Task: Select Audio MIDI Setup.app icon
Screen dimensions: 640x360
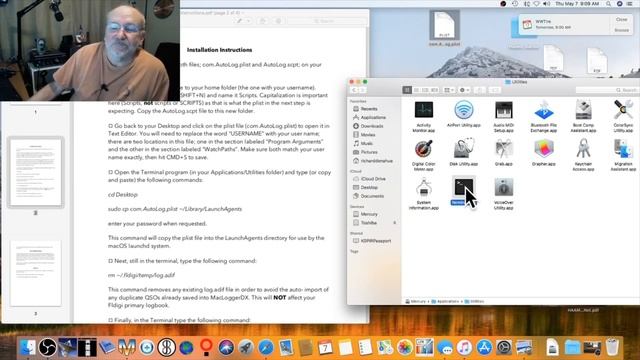Action: coord(503,110)
